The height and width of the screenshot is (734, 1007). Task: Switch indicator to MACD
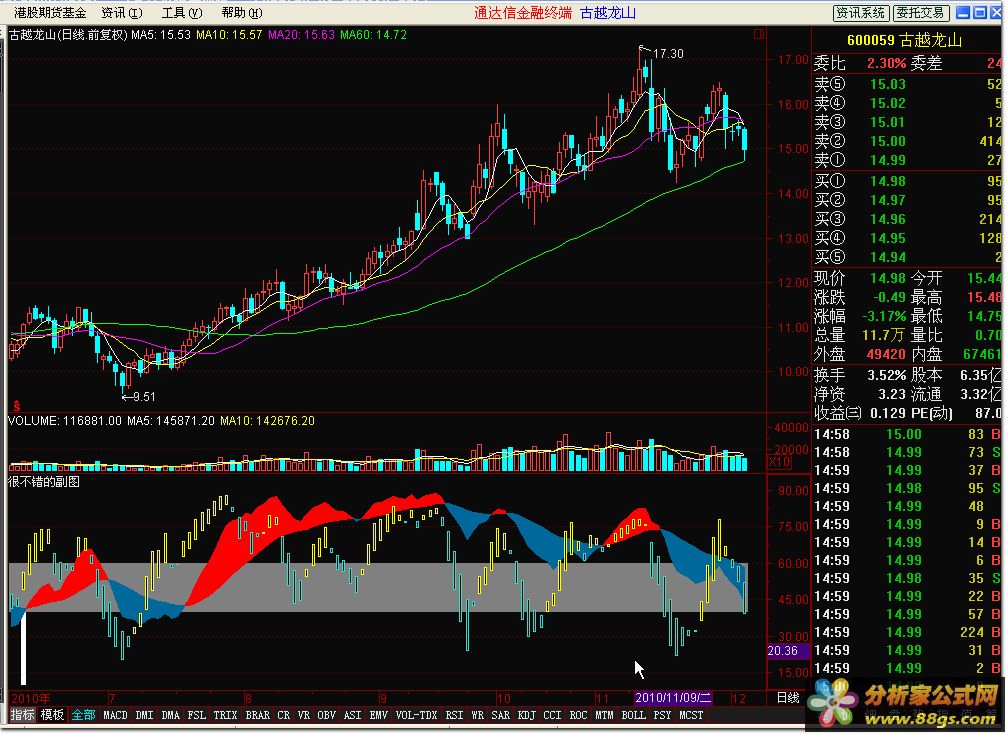[x=115, y=715]
